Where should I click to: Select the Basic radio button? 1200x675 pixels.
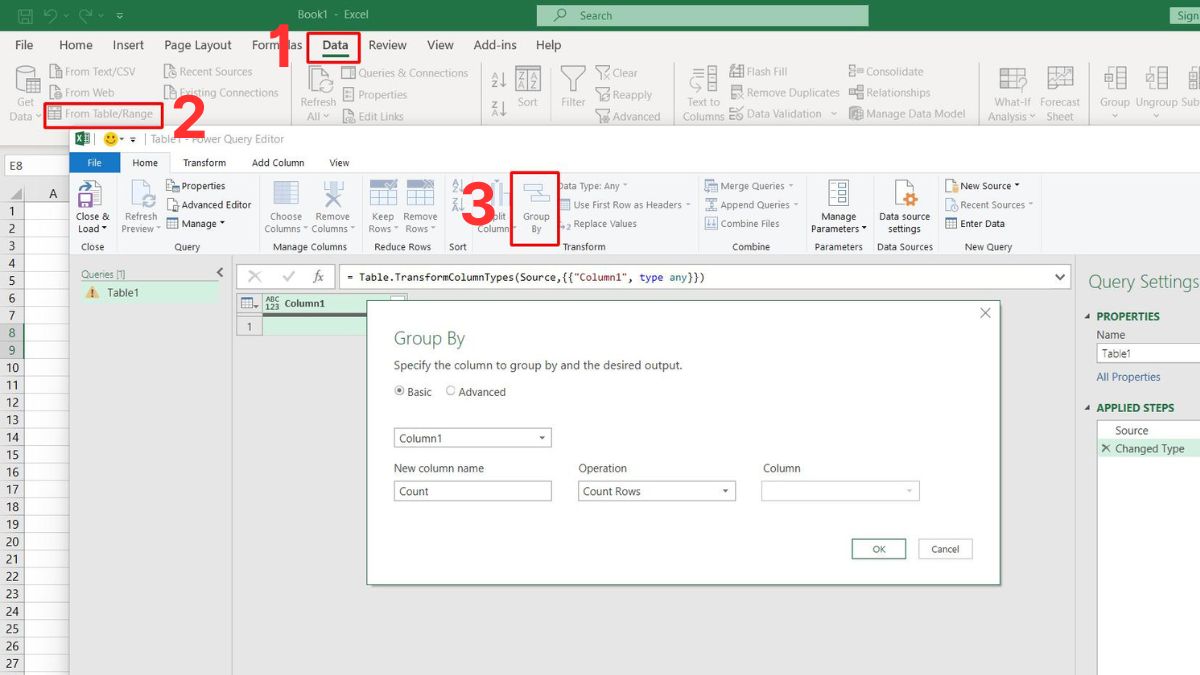pos(400,392)
